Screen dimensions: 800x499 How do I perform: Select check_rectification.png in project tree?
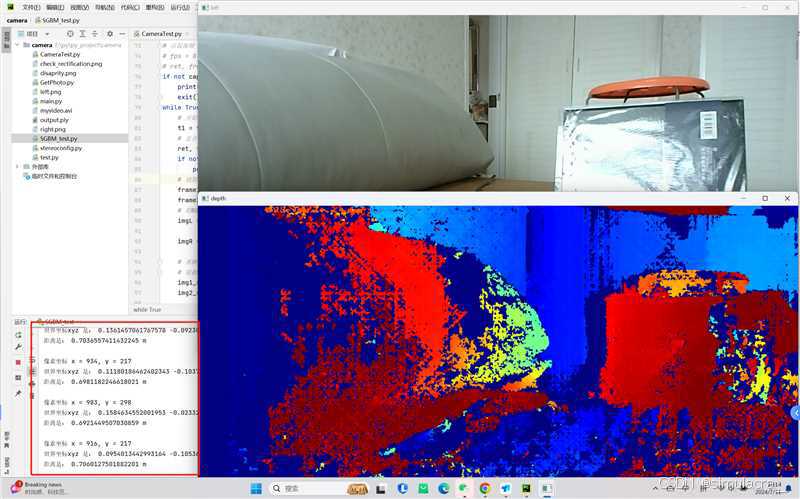[71, 64]
